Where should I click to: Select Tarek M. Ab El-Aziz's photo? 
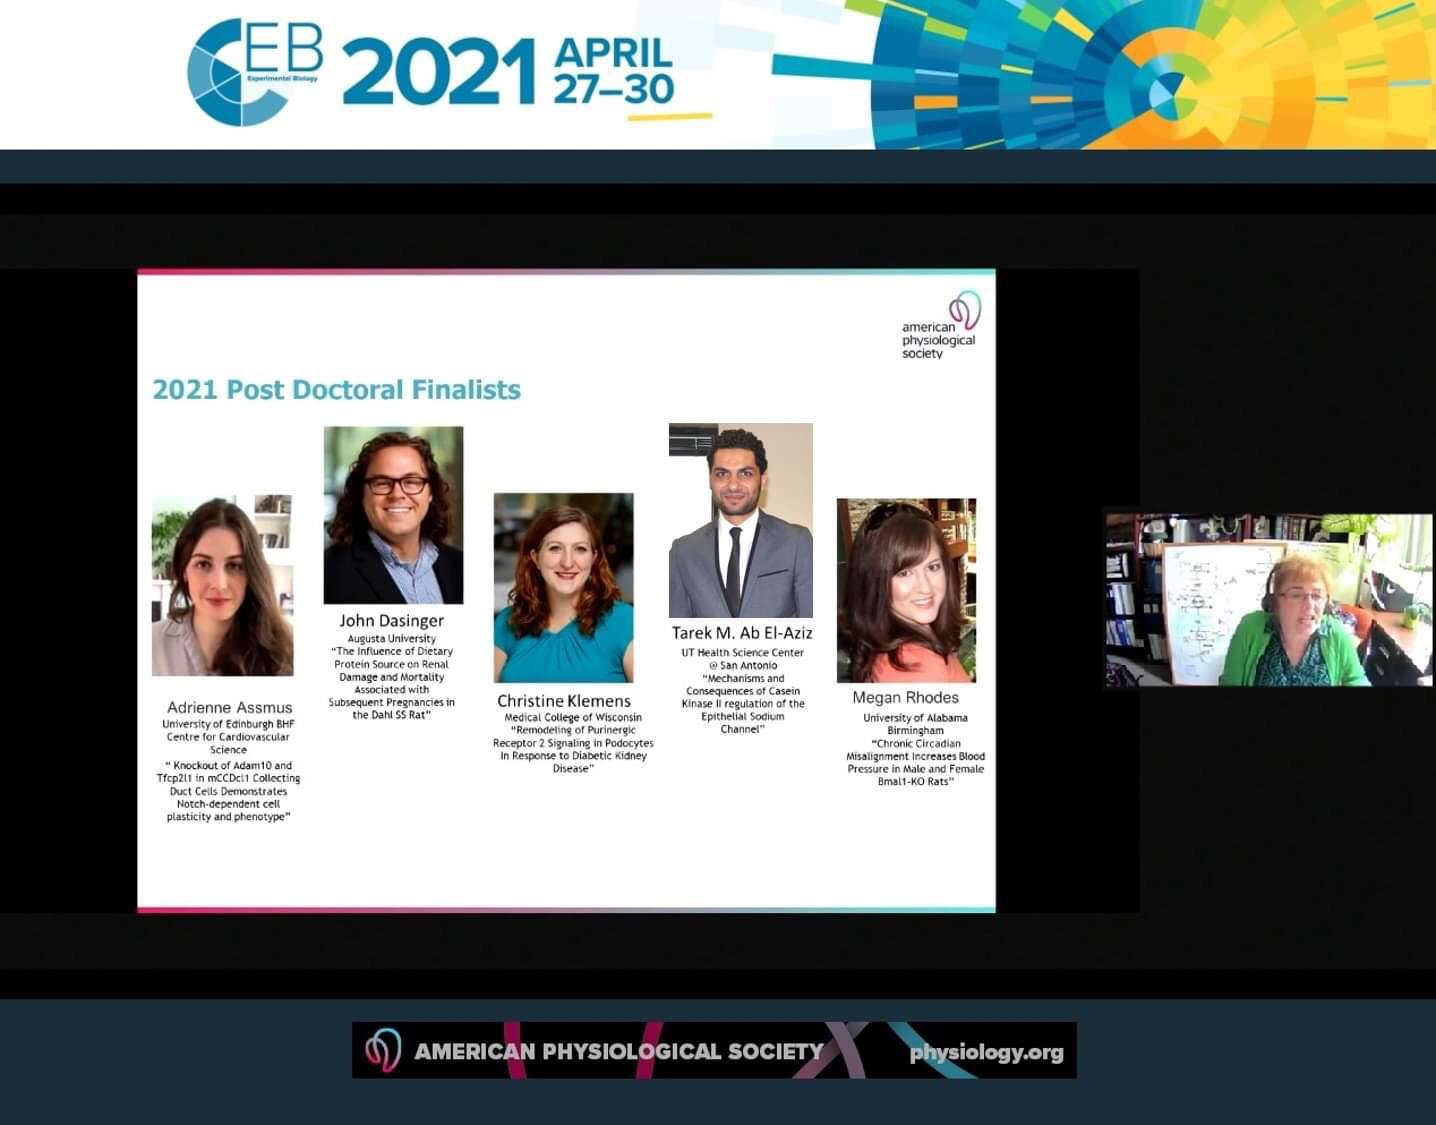[740, 520]
